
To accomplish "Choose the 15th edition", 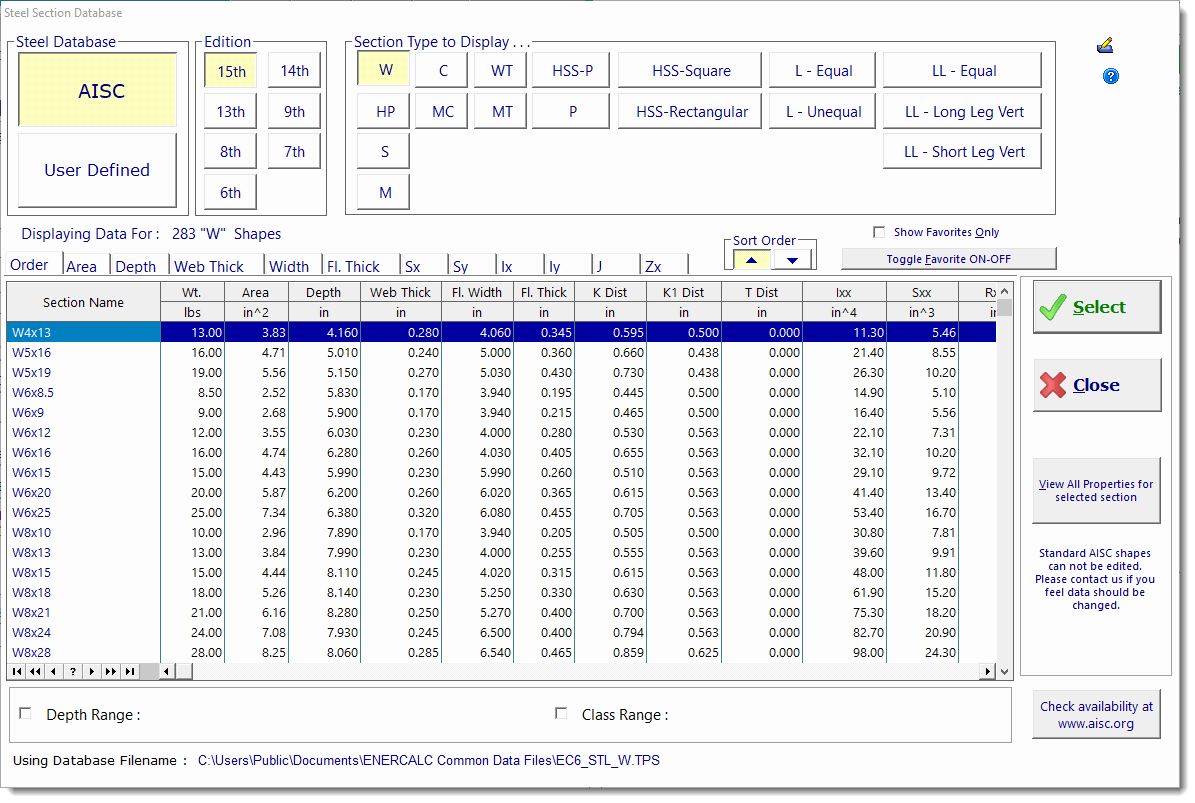I will [x=231, y=71].
